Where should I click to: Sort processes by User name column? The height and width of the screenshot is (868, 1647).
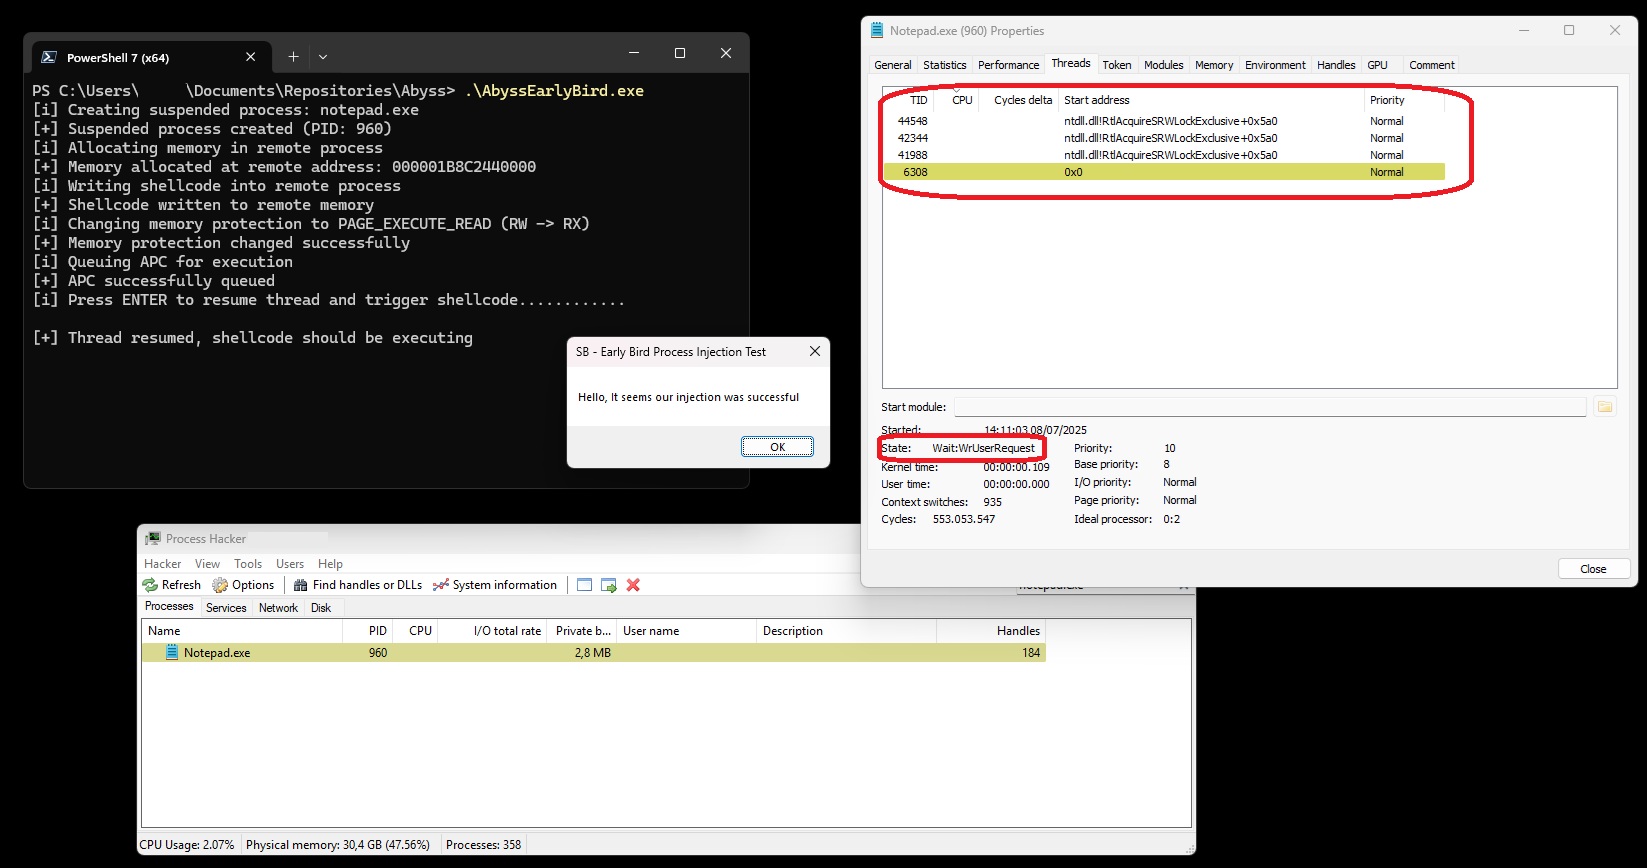coord(687,631)
